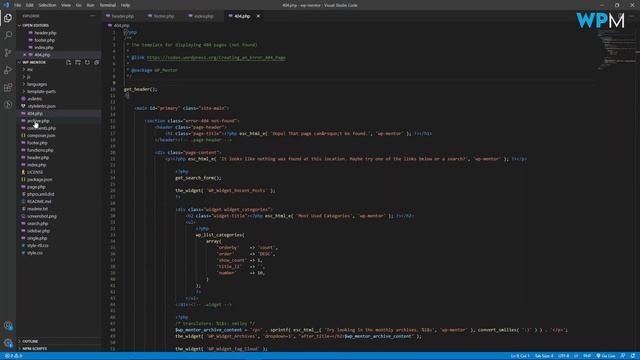Click errors and warnings count in status bar
The height and width of the screenshot is (360, 640).
click(13, 356)
